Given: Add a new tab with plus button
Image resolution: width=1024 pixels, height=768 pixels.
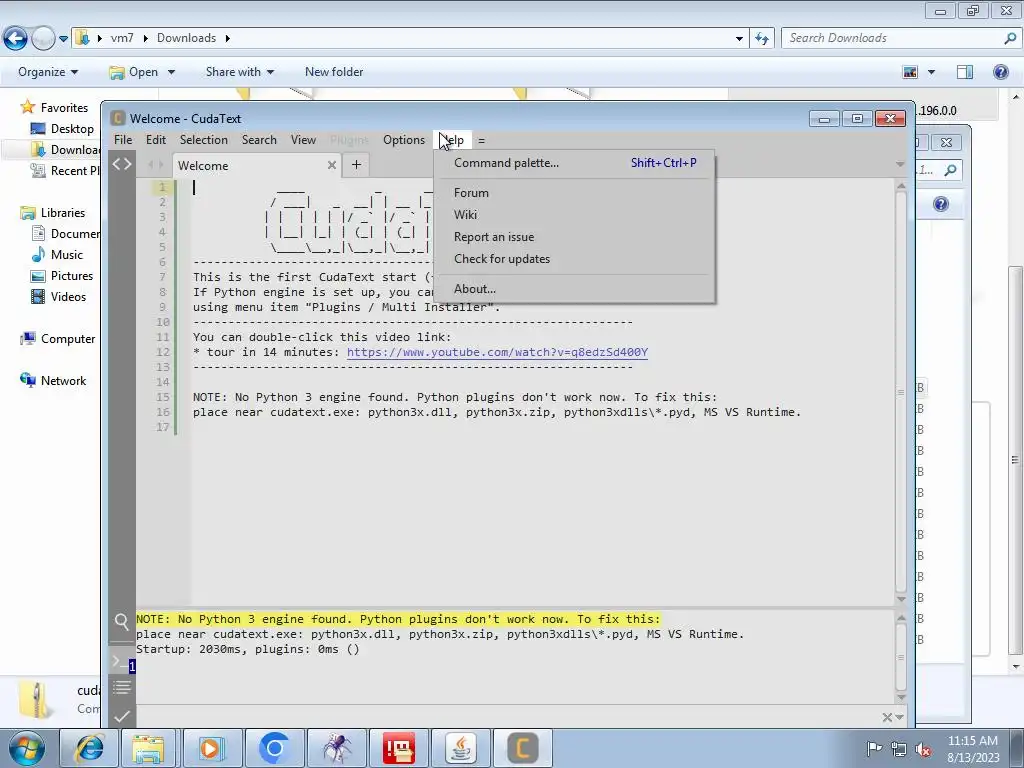Looking at the screenshot, I should click(356, 165).
